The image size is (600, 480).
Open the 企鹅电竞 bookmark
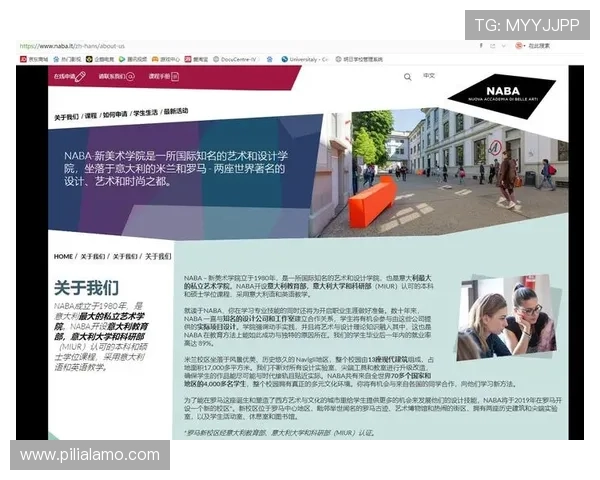(100, 59)
